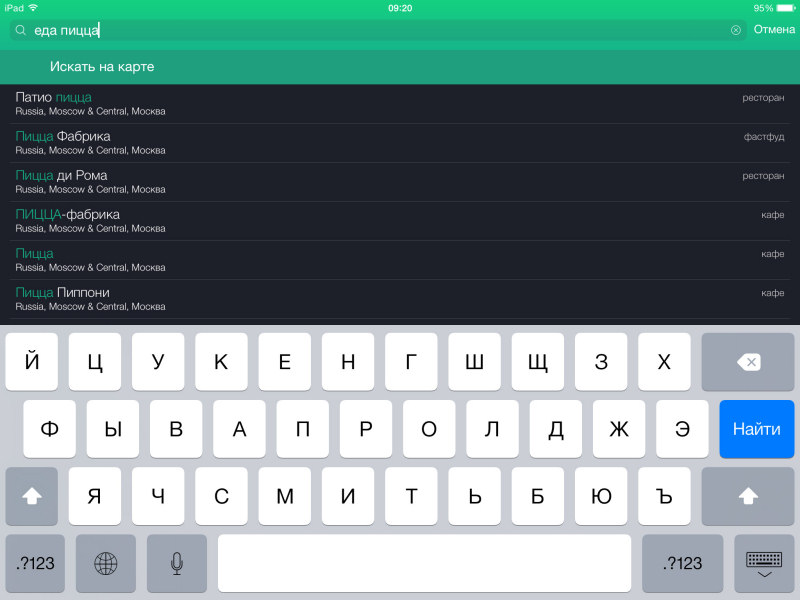Hide the keyboard using dismiss key
Screen dimensions: 800x600
tap(764, 563)
